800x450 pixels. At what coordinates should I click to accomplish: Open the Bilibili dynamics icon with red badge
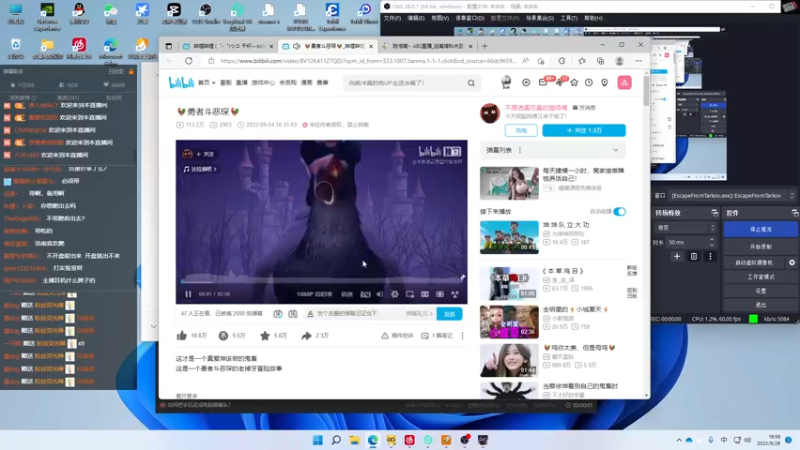pyautogui.click(x=559, y=82)
